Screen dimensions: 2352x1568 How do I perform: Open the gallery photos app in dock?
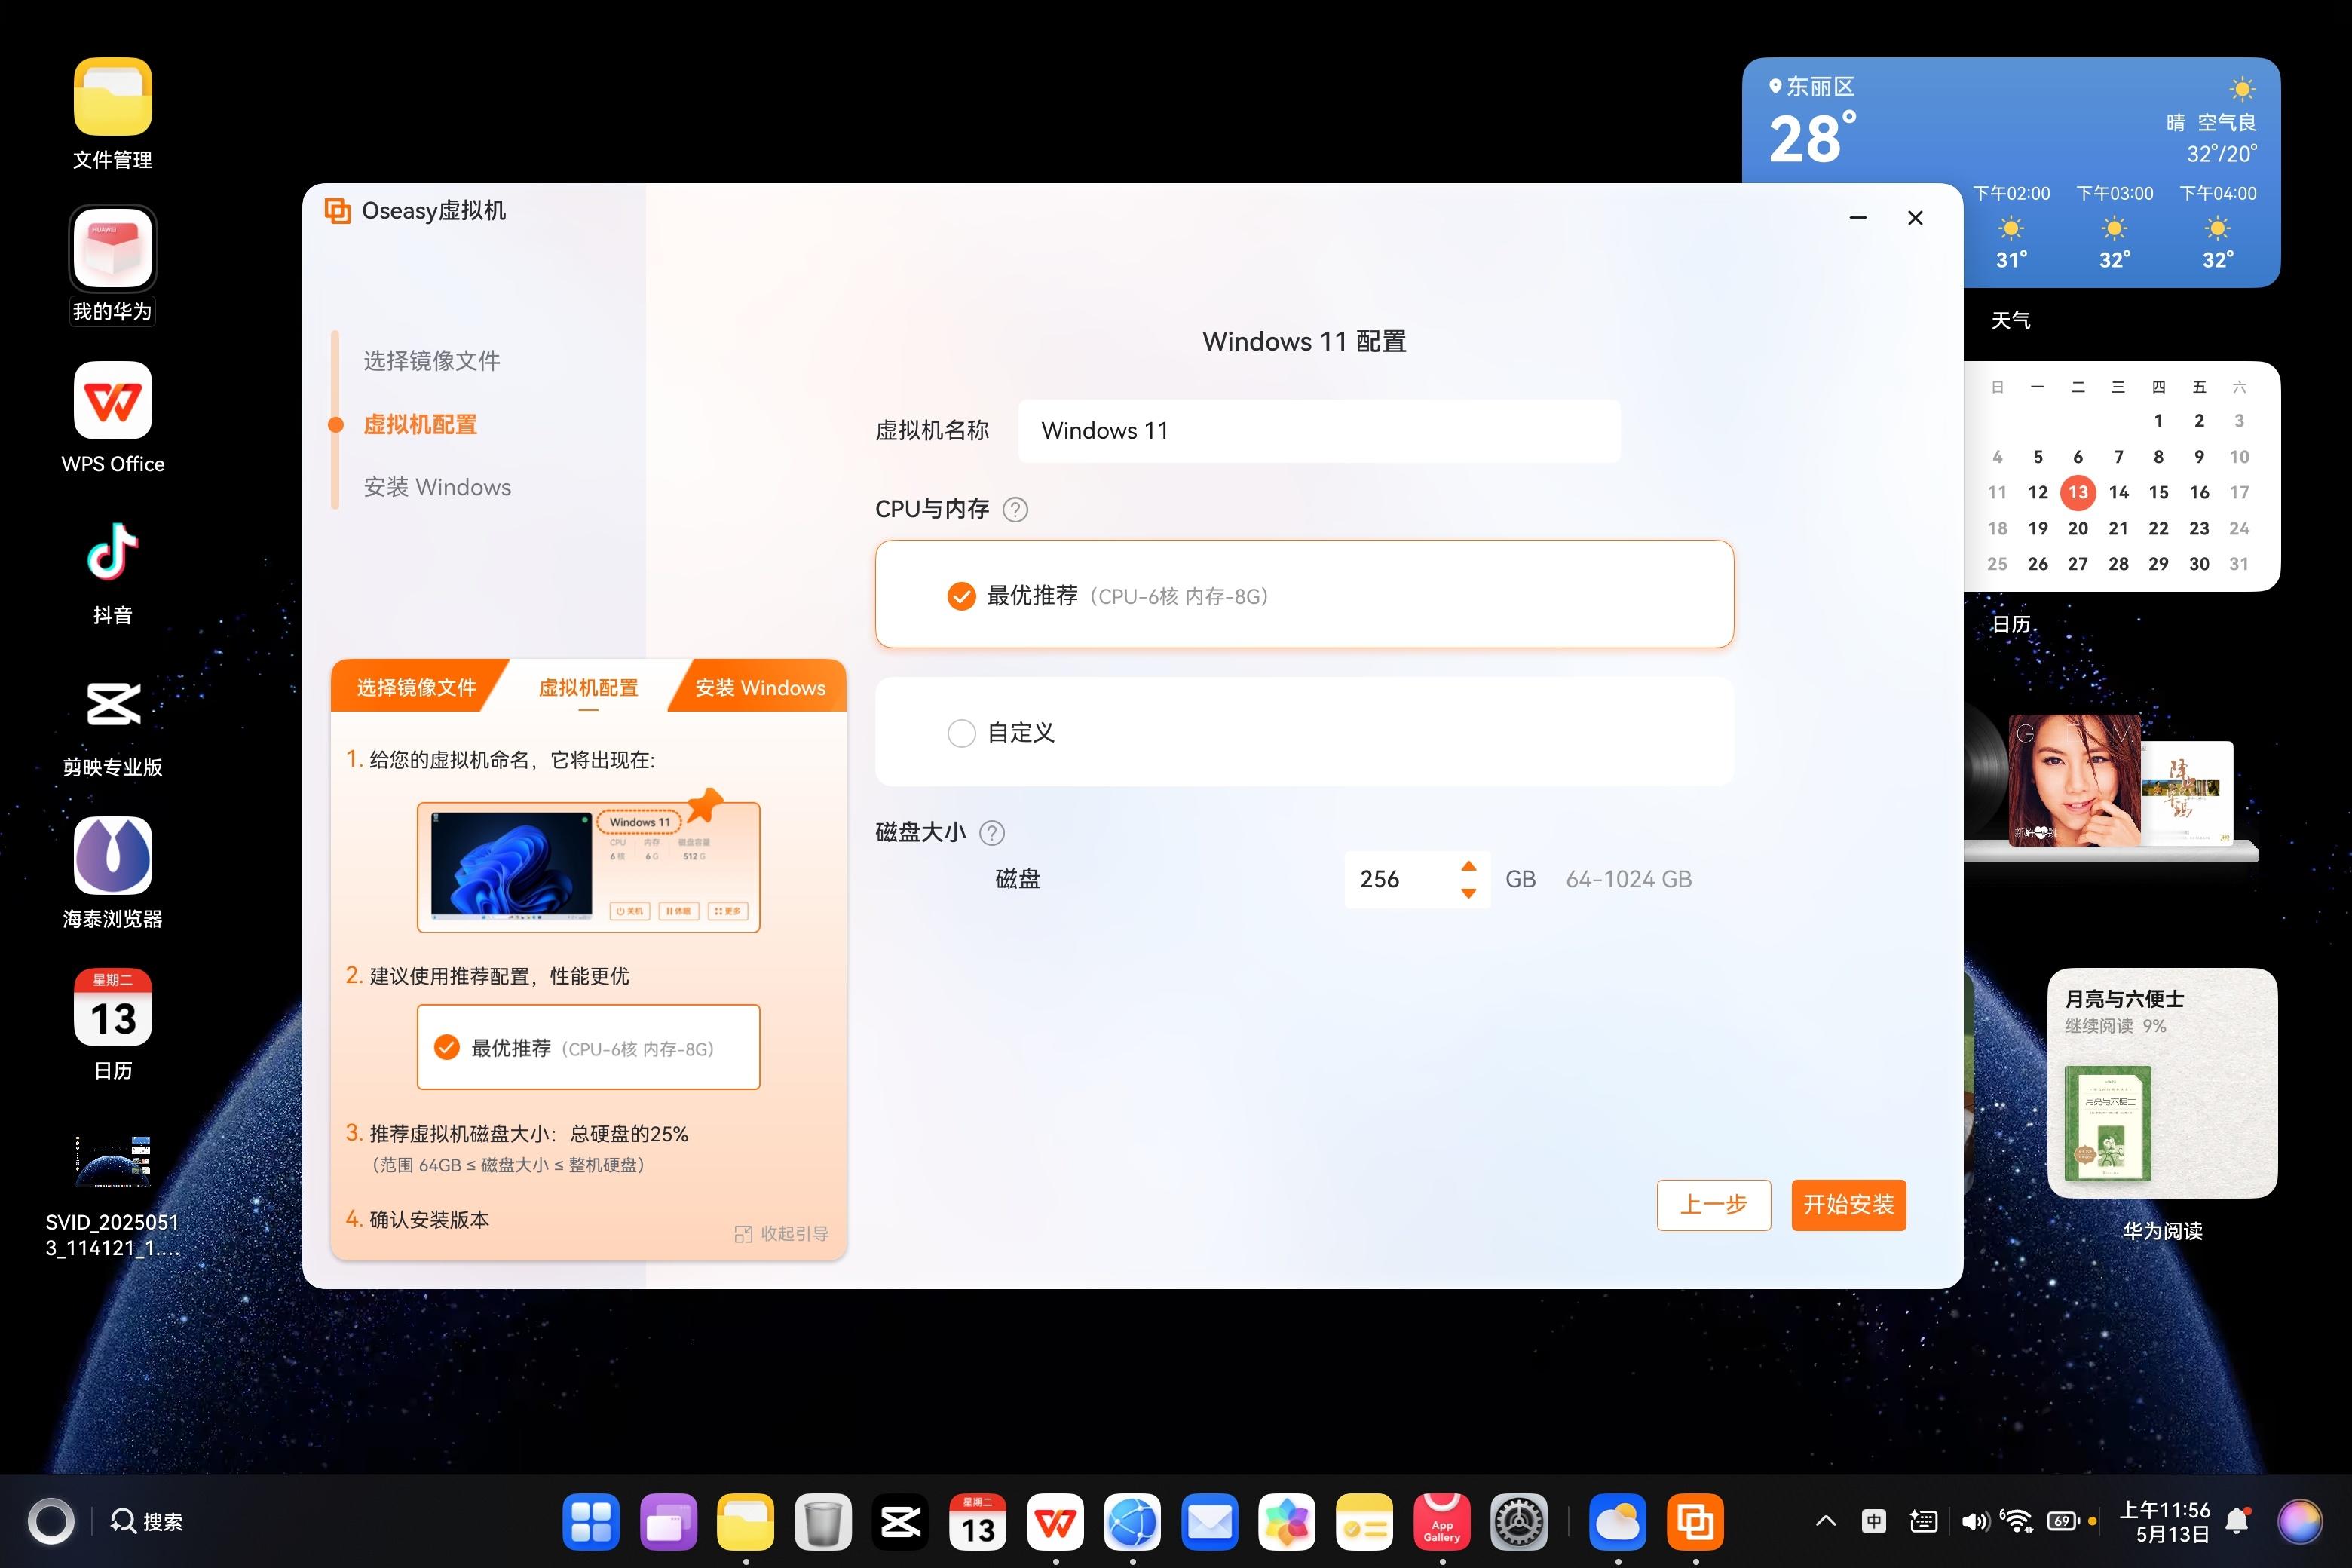(x=1287, y=1522)
